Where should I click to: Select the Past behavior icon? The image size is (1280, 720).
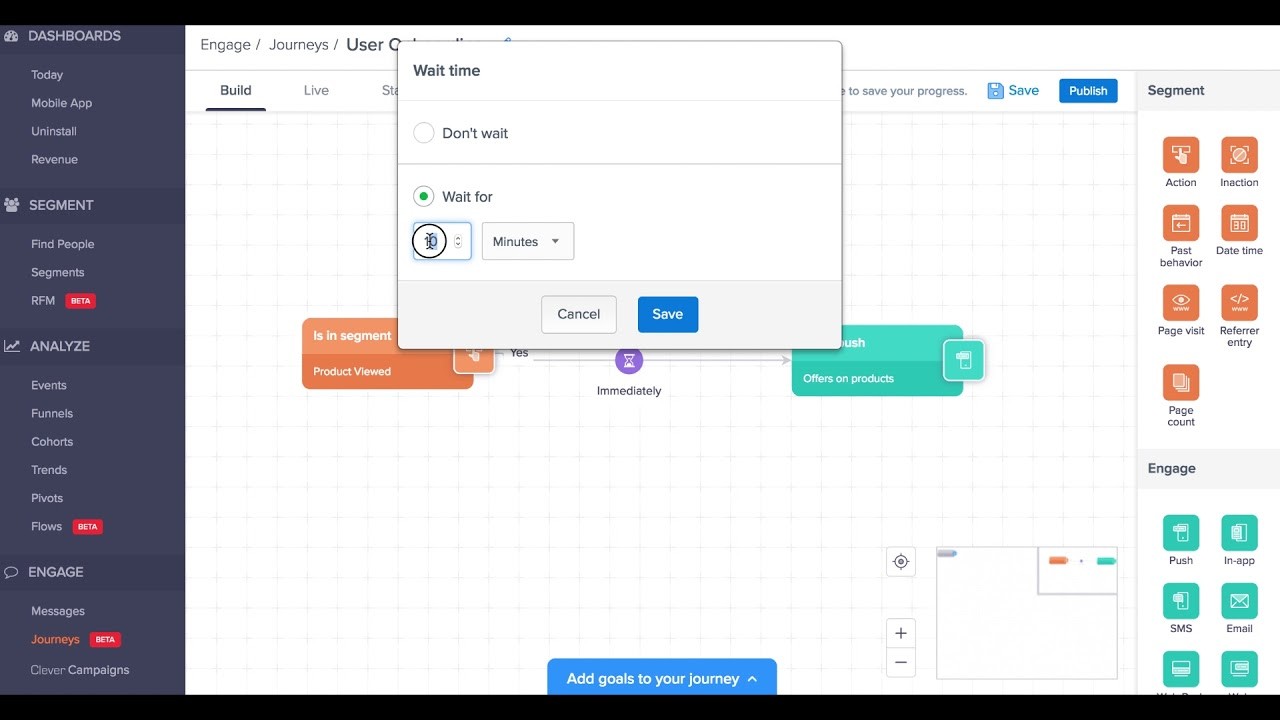(x=1180, y=225)
